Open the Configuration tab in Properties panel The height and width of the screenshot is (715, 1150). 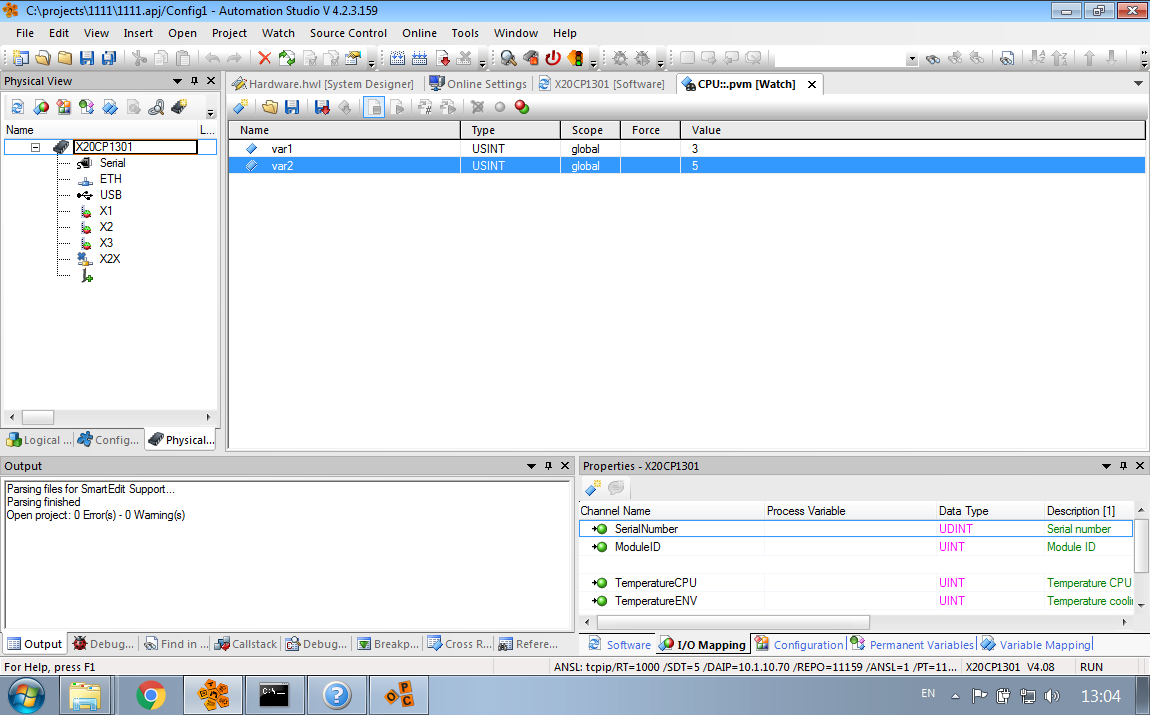click(799, 645)
